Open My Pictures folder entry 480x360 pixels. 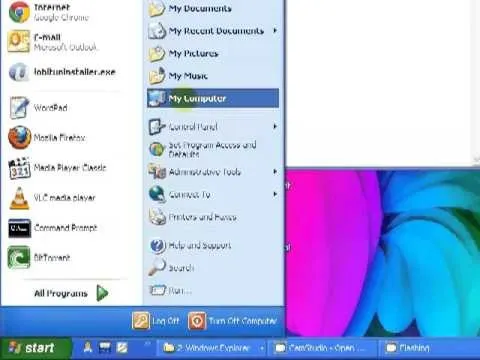pos(213,53)
